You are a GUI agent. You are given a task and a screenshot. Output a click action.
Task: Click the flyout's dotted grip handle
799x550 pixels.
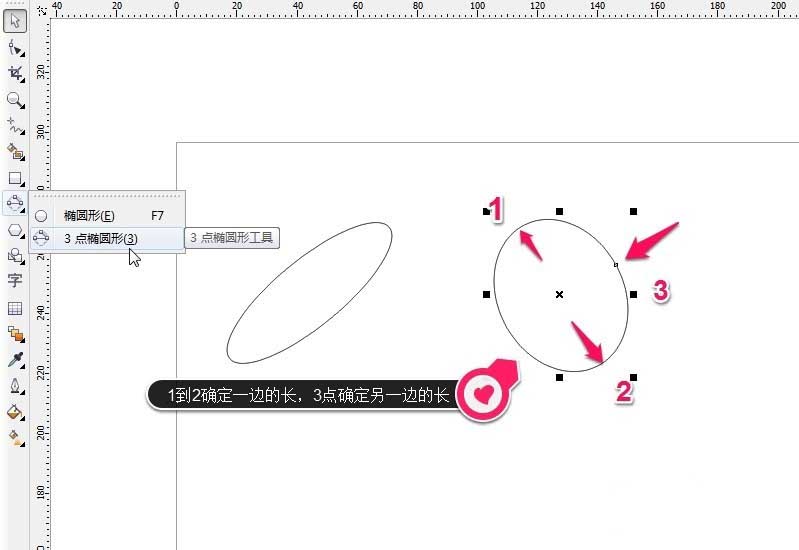point(106,196)
